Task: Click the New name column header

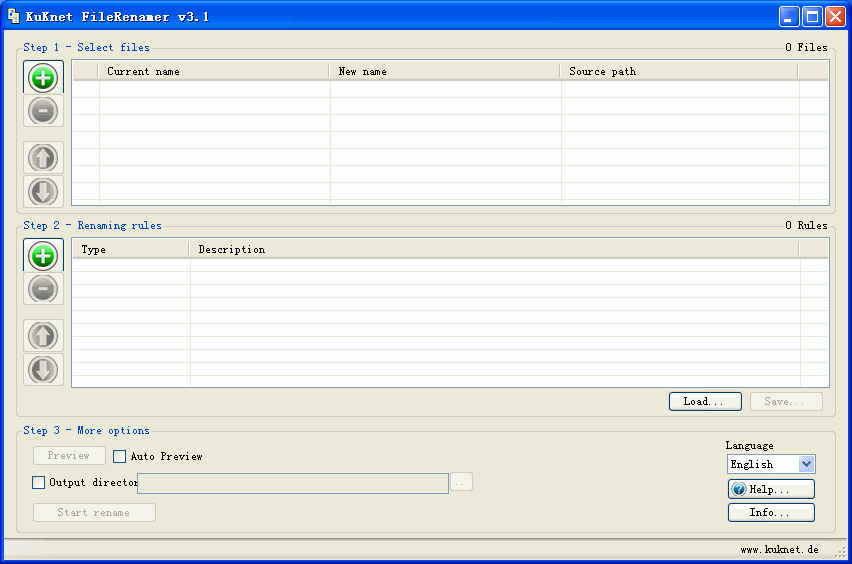Action: coord(444,71)
